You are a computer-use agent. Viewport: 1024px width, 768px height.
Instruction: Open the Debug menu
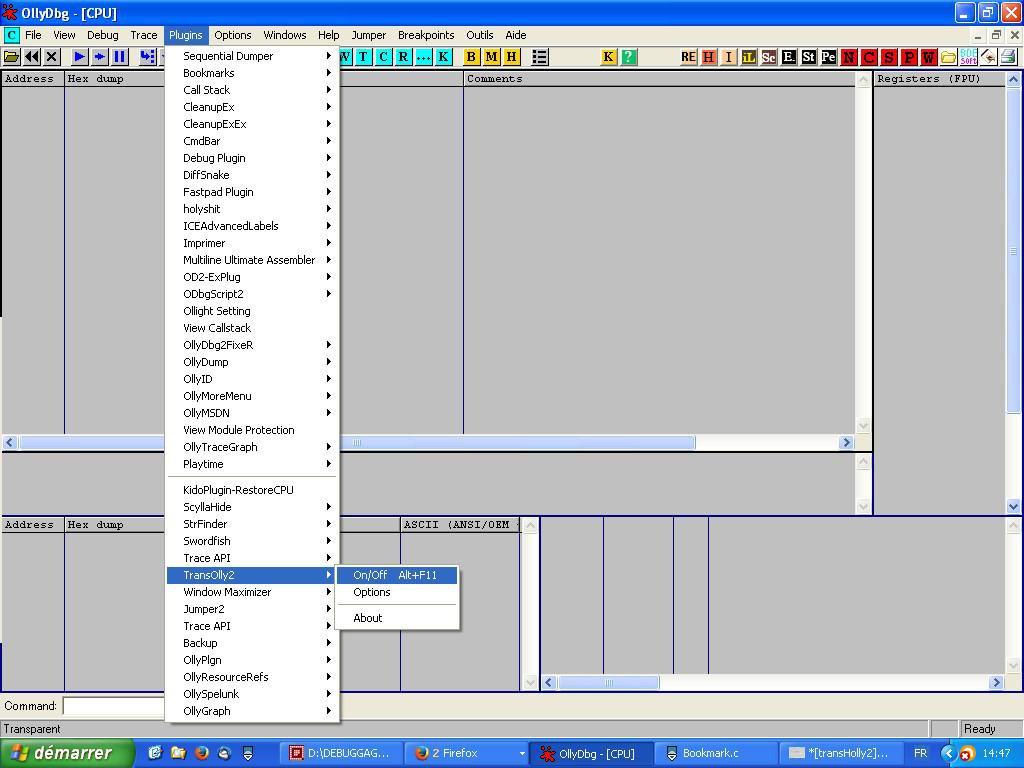click(103, 35)
